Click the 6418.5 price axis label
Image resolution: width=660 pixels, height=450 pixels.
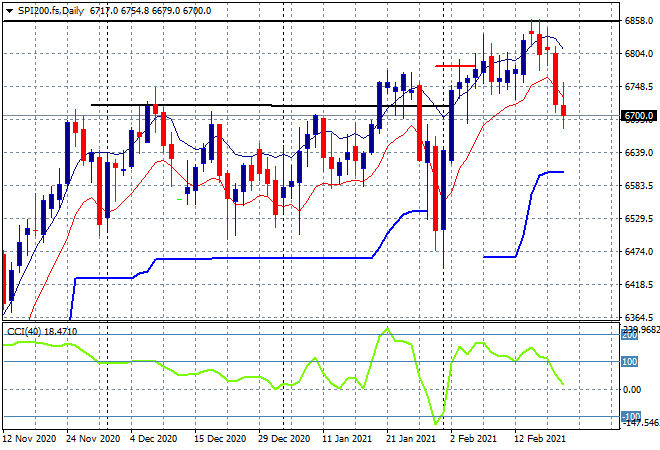click(639, 285)
